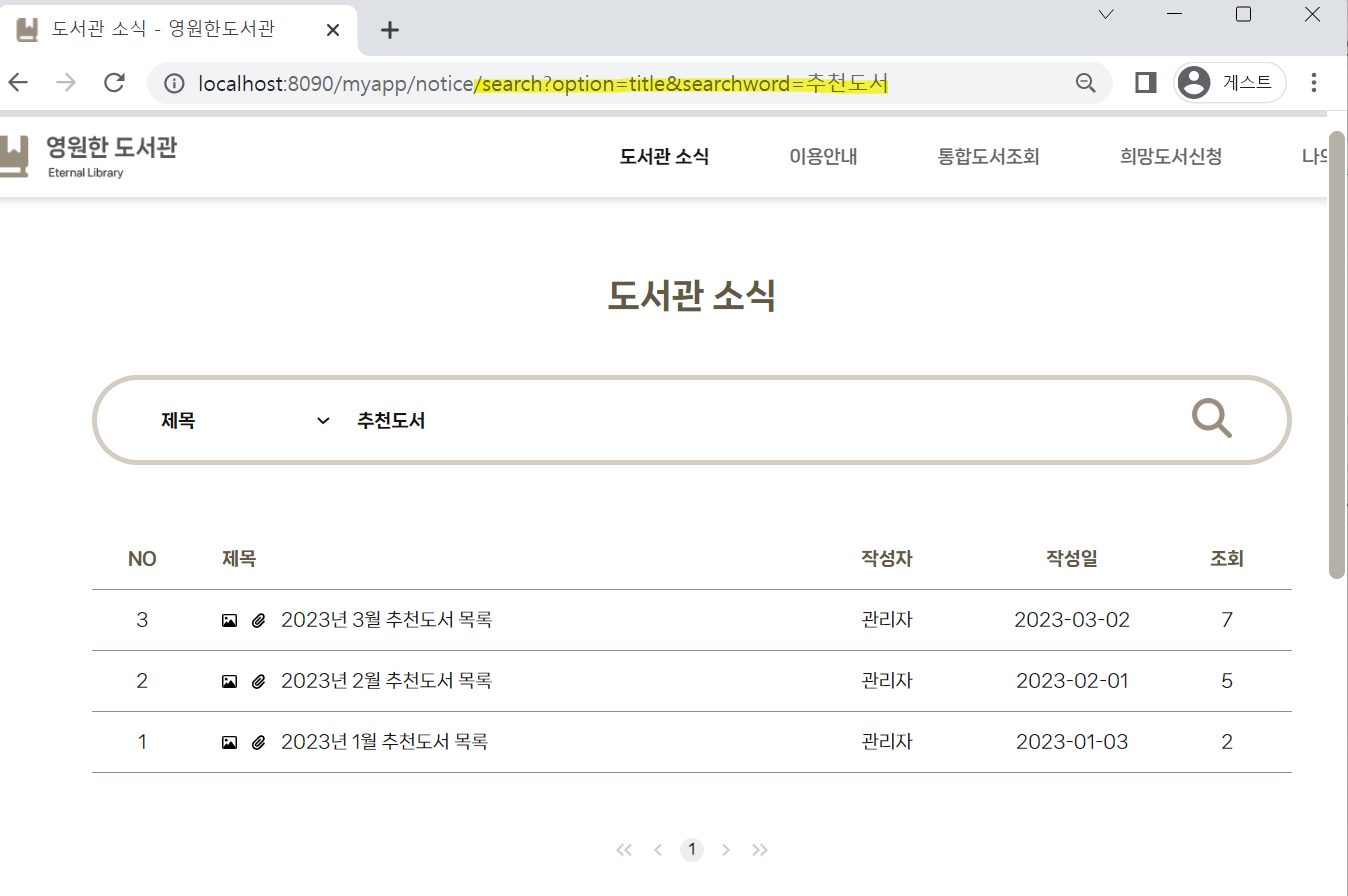Click the browser forward arrow
This screenshot has height=896, width=1348.
(x=66, y=83)
